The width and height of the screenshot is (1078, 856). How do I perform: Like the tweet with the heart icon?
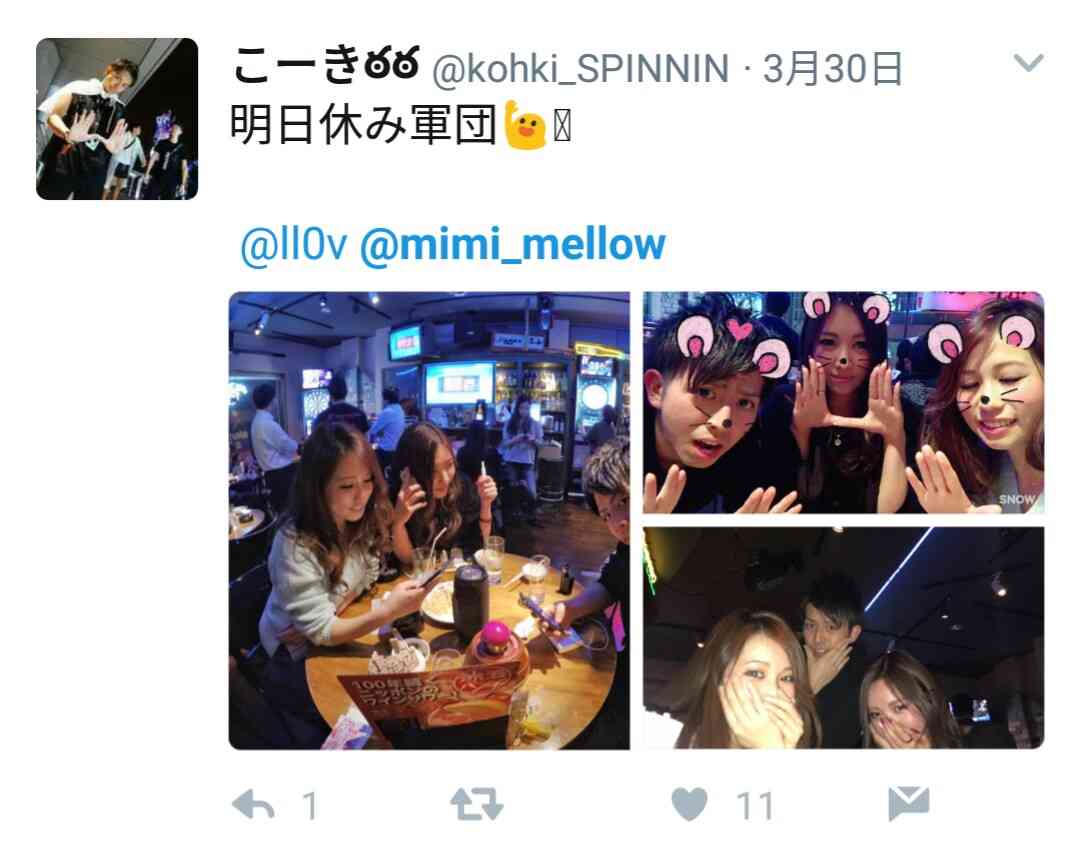(690, 804)
